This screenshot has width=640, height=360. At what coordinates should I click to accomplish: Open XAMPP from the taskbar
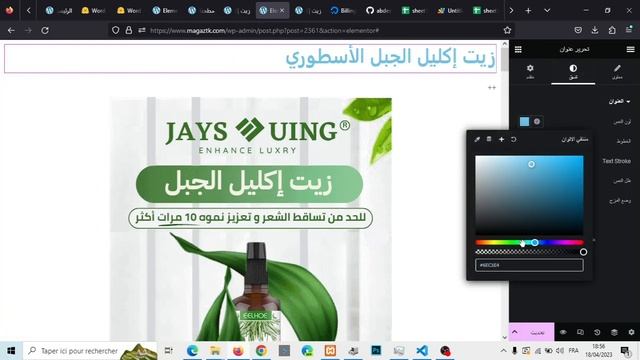coord(330,351)
